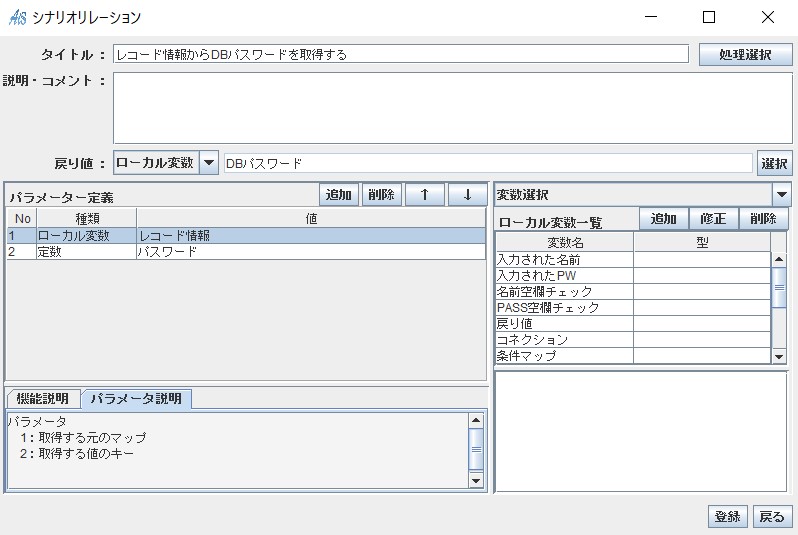
Task: Switch to the 機能説明 tab
Action: click(x=43, y=399)
